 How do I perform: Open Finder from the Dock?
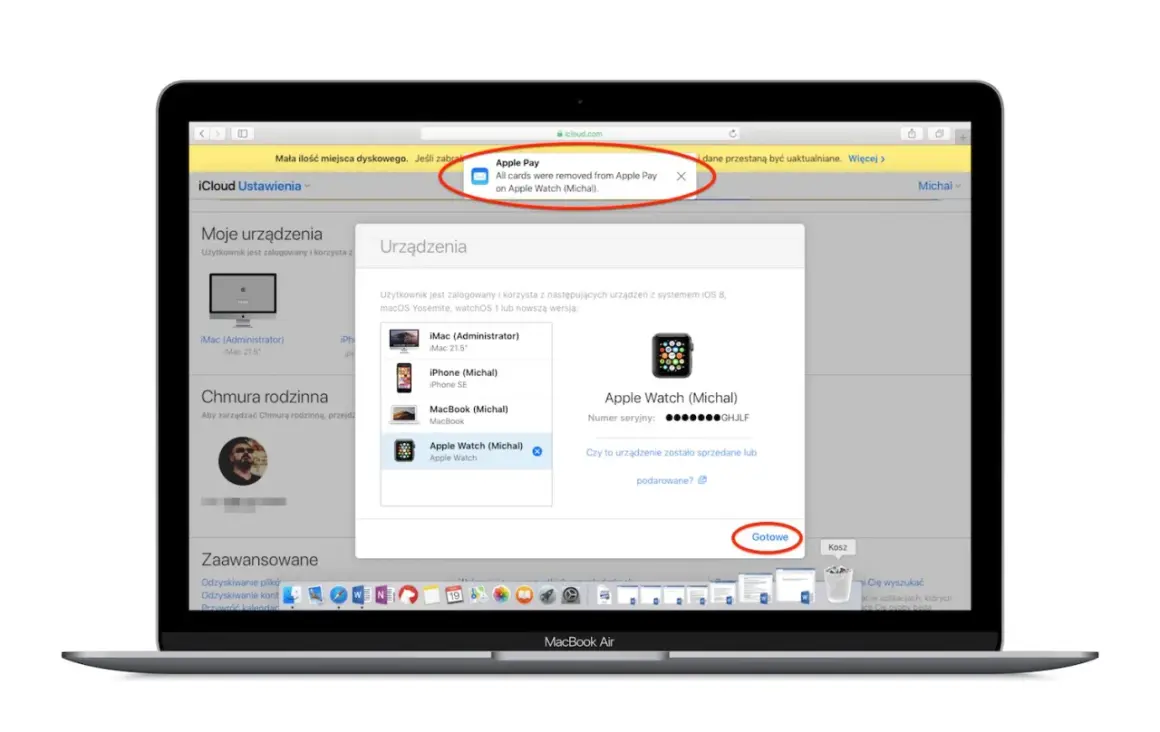[x=292, y=594]
